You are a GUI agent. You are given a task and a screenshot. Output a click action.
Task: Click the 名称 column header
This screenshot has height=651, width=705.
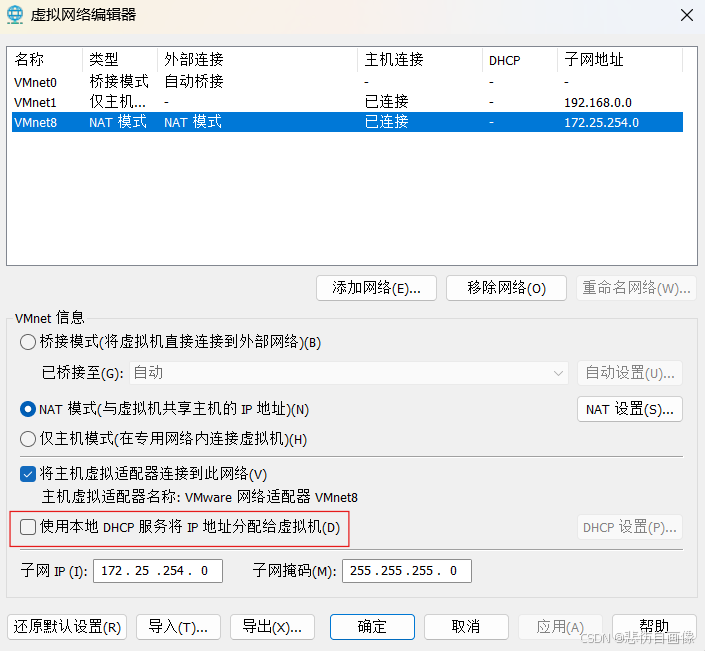pyautogui.click(x=47, y=59)
